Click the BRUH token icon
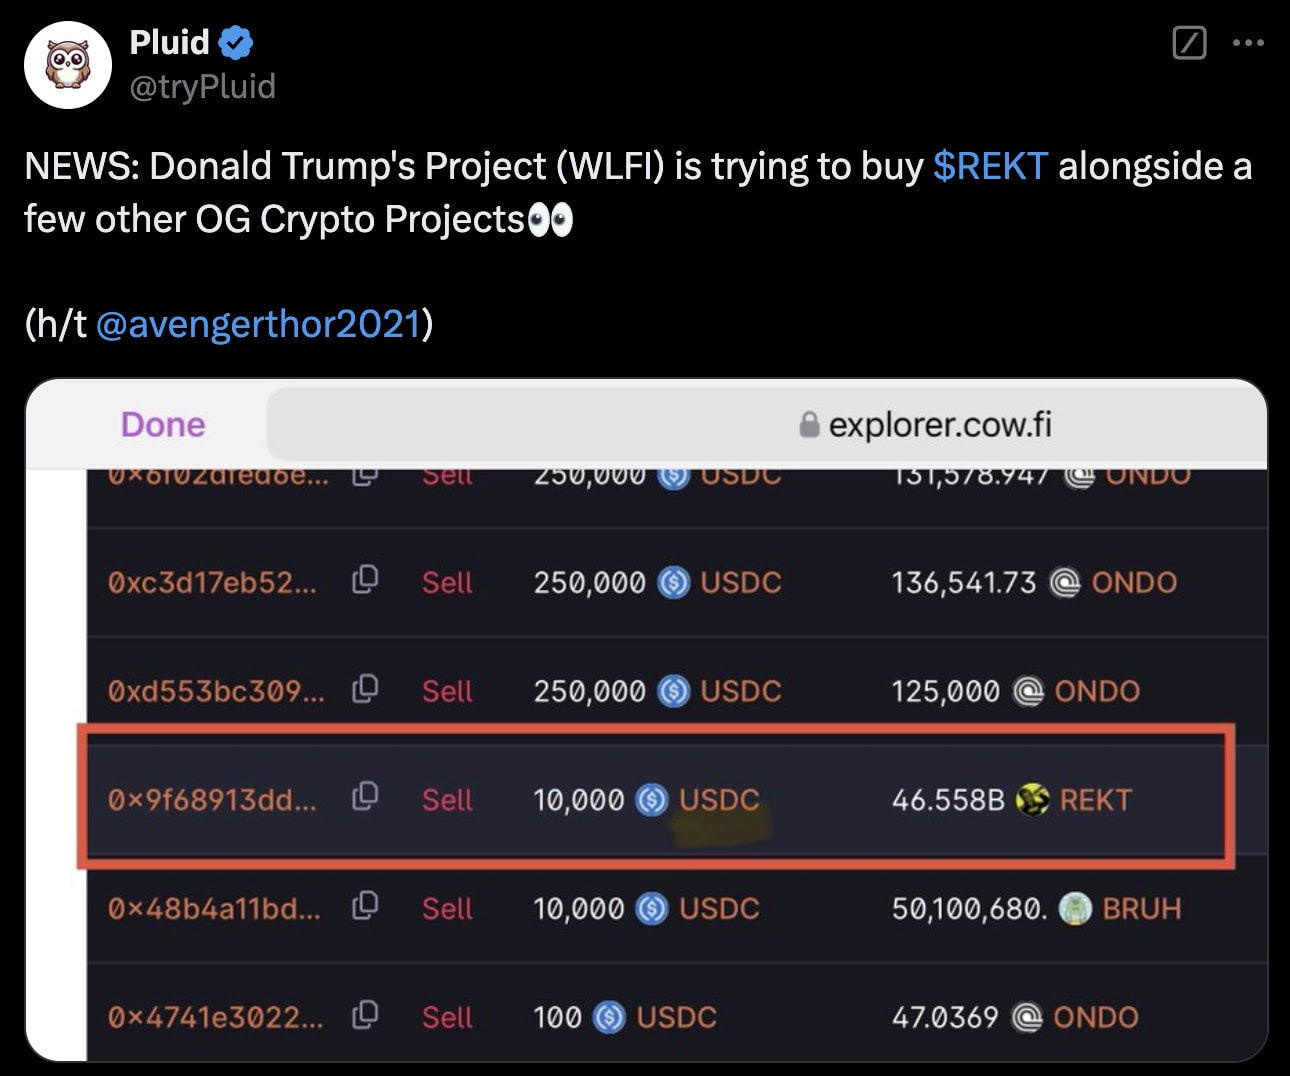Image resolution: width=1290 pixels, height=1076 pixels. [1075, 908]
